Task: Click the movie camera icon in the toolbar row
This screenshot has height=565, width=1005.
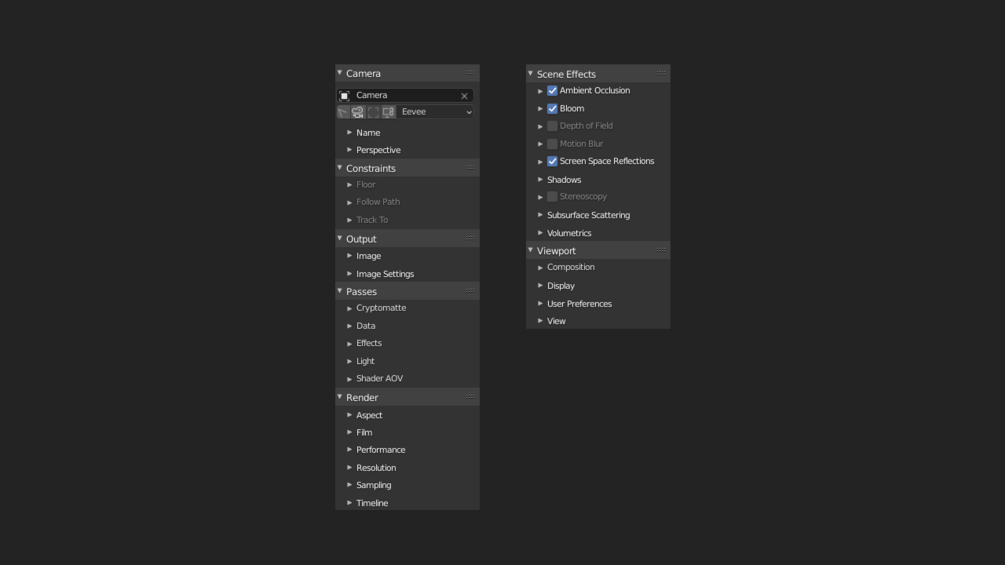Action: pyautogui.click(x=358, y=113)
